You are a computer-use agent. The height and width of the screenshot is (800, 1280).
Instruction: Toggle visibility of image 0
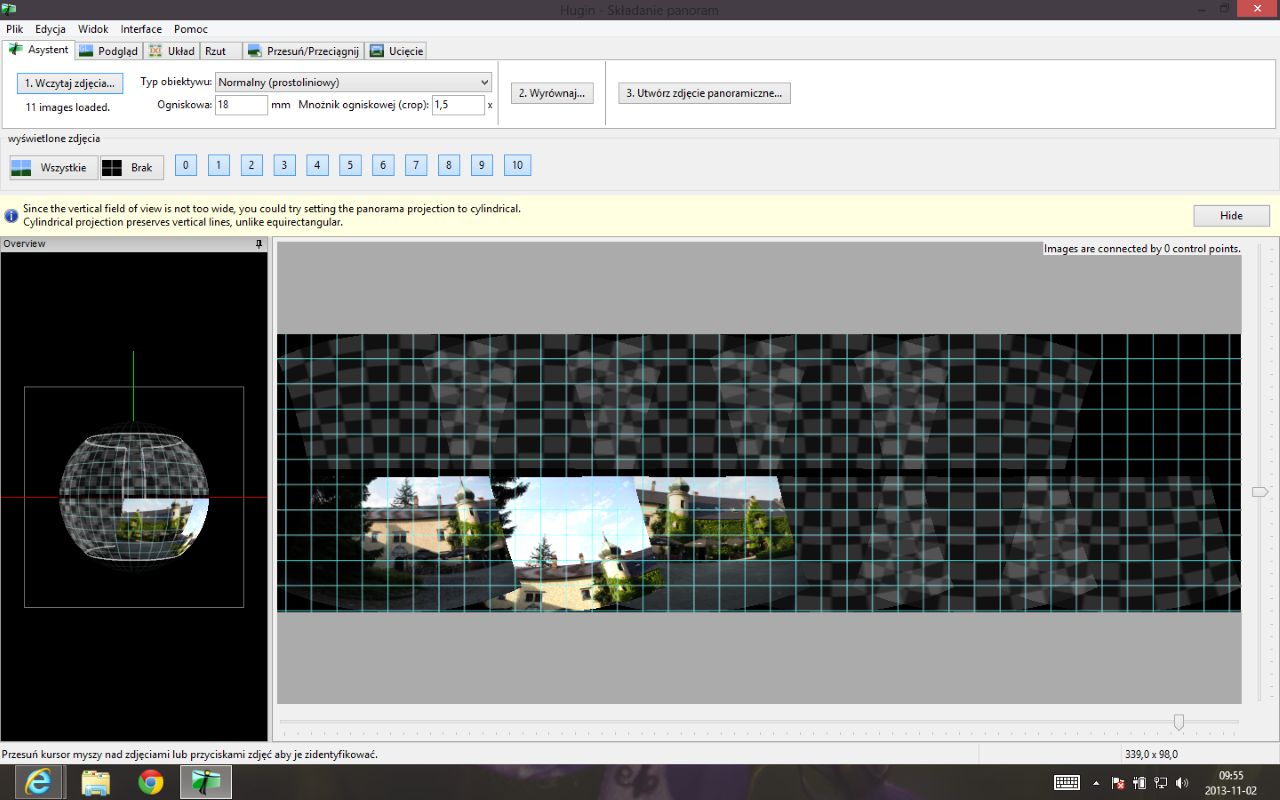(186, 165)
